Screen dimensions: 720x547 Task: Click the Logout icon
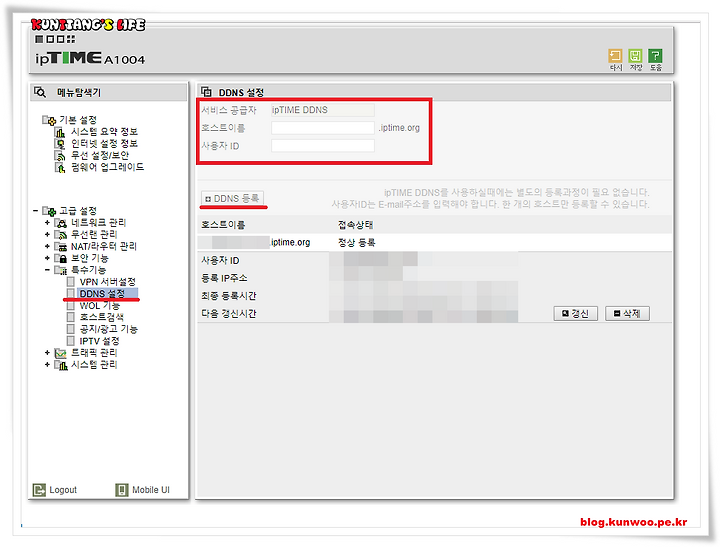[x=39, y=490]
